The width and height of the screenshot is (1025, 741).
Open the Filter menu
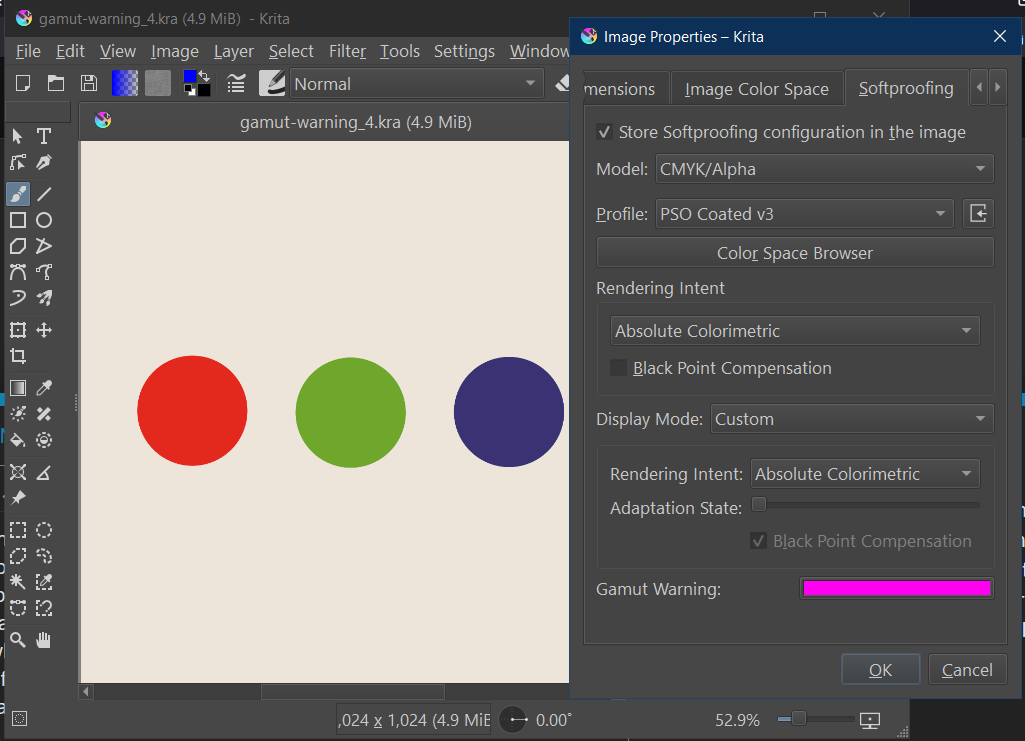(347, 51)
